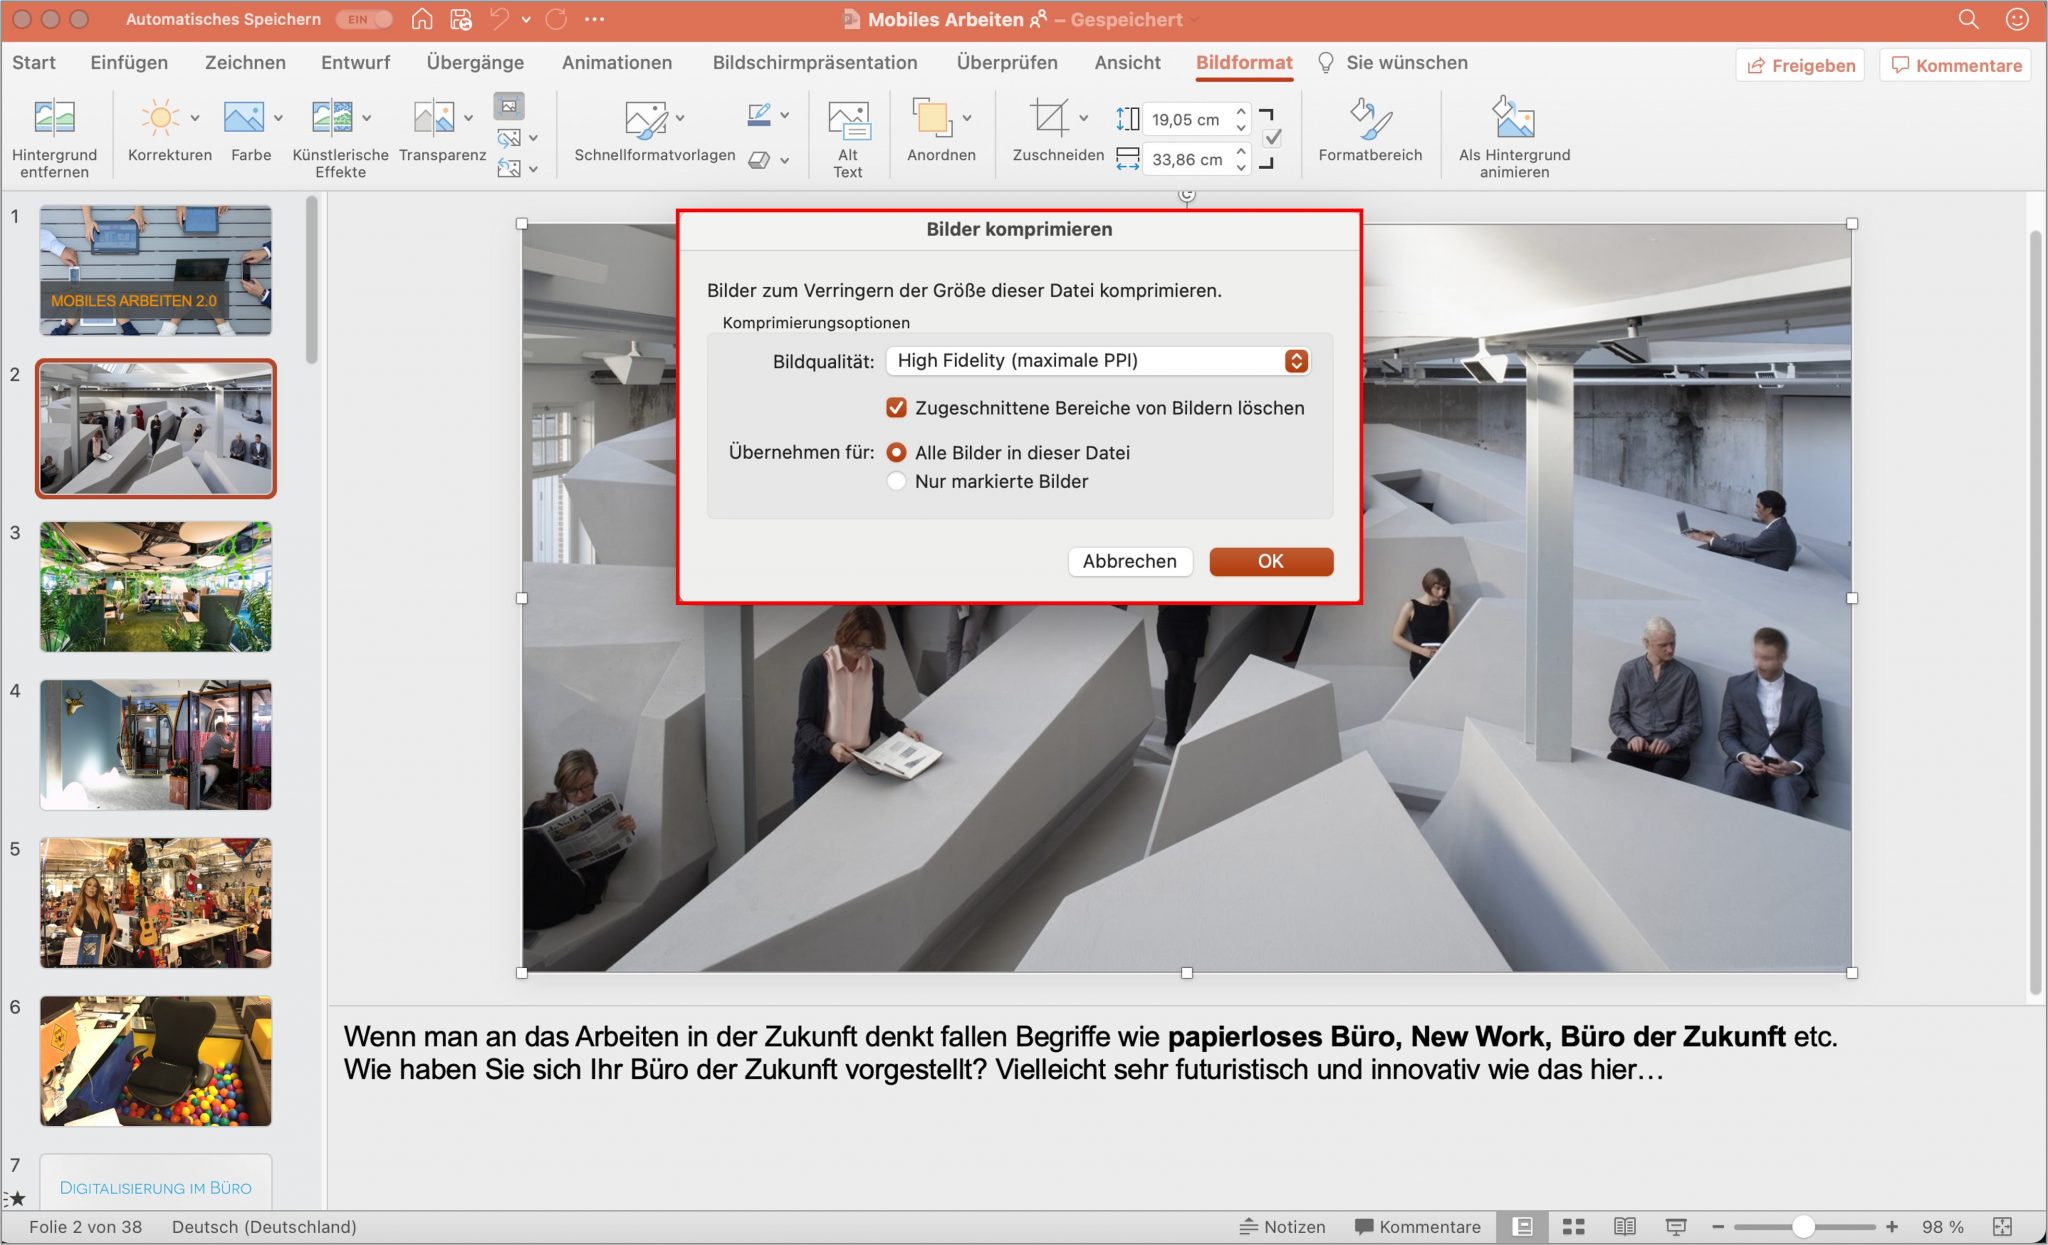The width and height of the screenshot is (2048, 1245).
Task: Toggle the Automatisches Speichern switch
Action: (363, 18)
